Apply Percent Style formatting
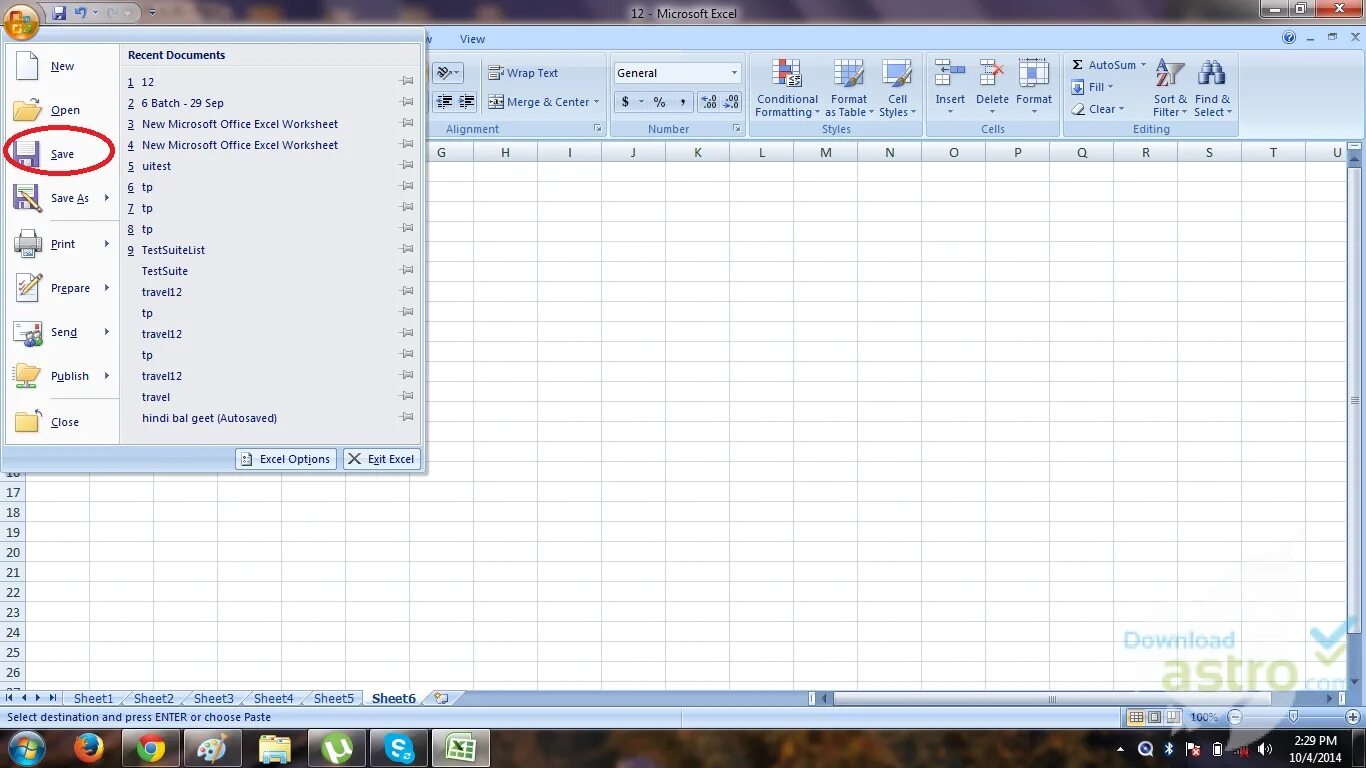The image size is (1366, 768). [660, 102]
